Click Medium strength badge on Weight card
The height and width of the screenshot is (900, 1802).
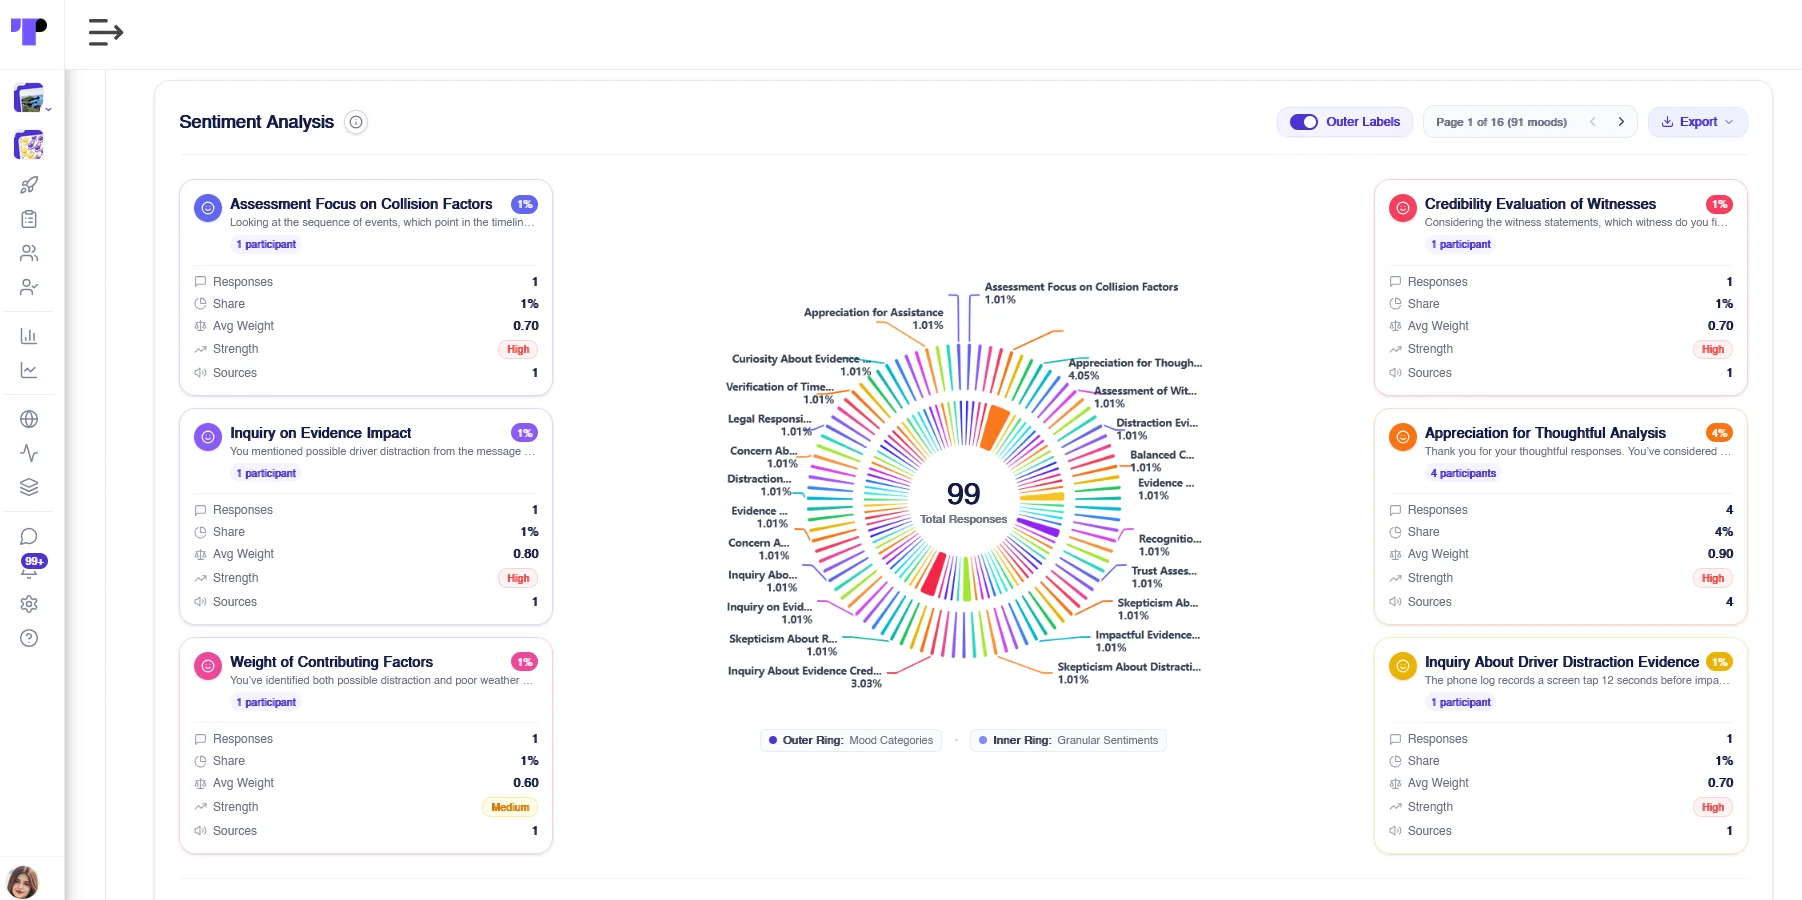click(x=510, y=807)
